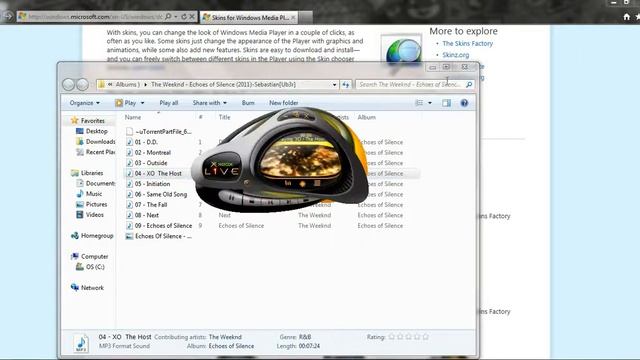Stop playback on the Xbox Live skin player
This screenshot has height=360, width=640.
point(252,201)
